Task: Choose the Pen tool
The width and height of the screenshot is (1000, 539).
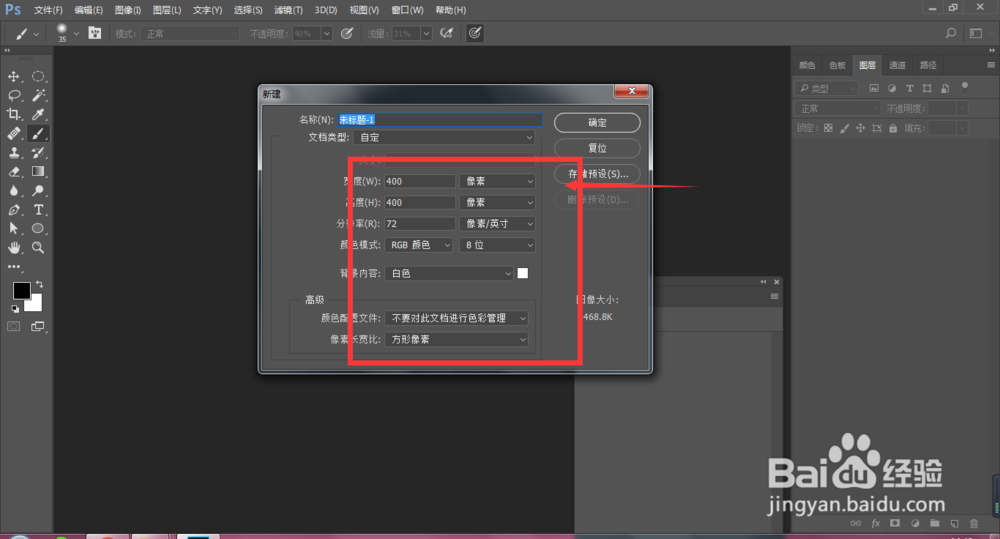Action: pos(15,210)
